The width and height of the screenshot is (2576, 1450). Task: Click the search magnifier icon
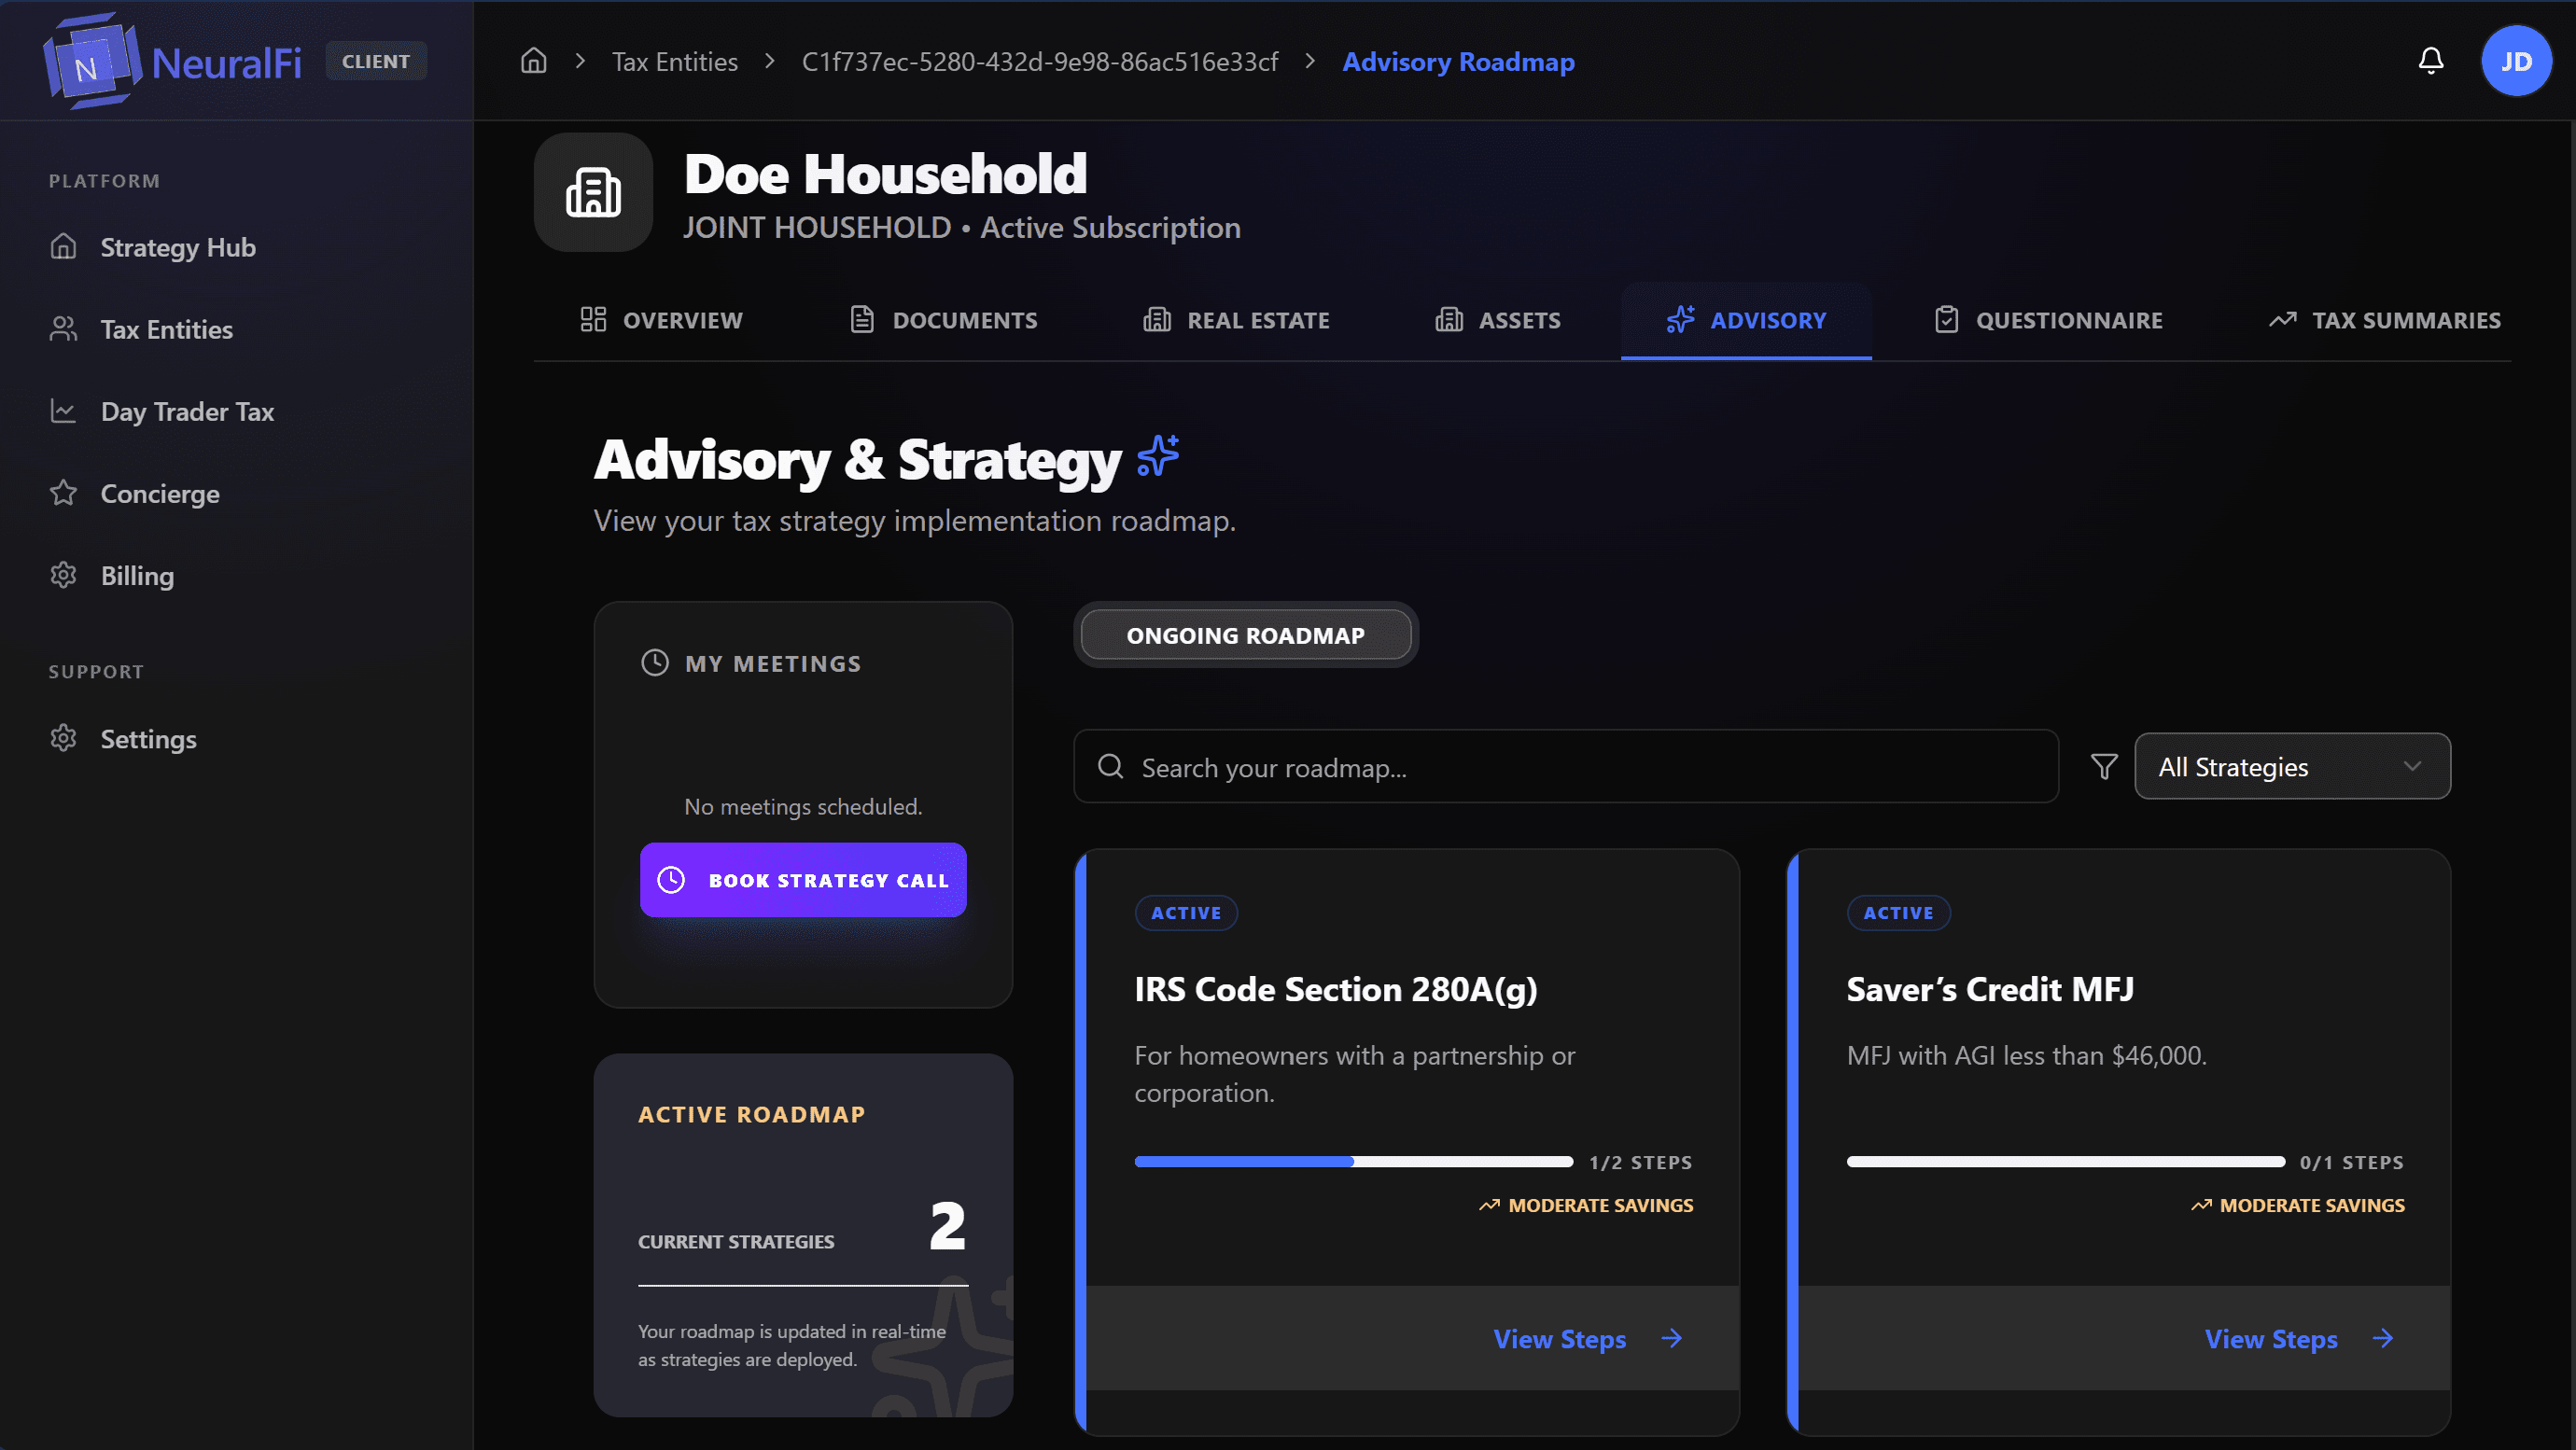tap(1110, 766)
